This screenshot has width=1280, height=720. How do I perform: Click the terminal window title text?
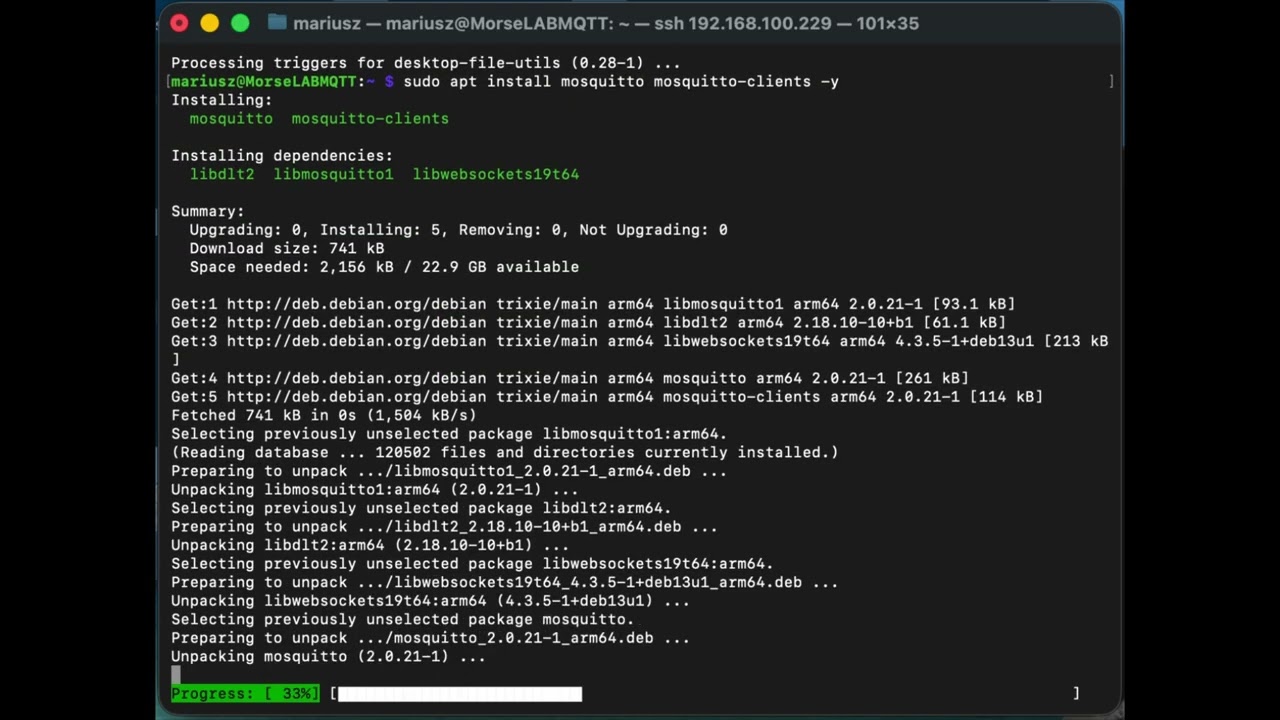click(x=607, y=23)
